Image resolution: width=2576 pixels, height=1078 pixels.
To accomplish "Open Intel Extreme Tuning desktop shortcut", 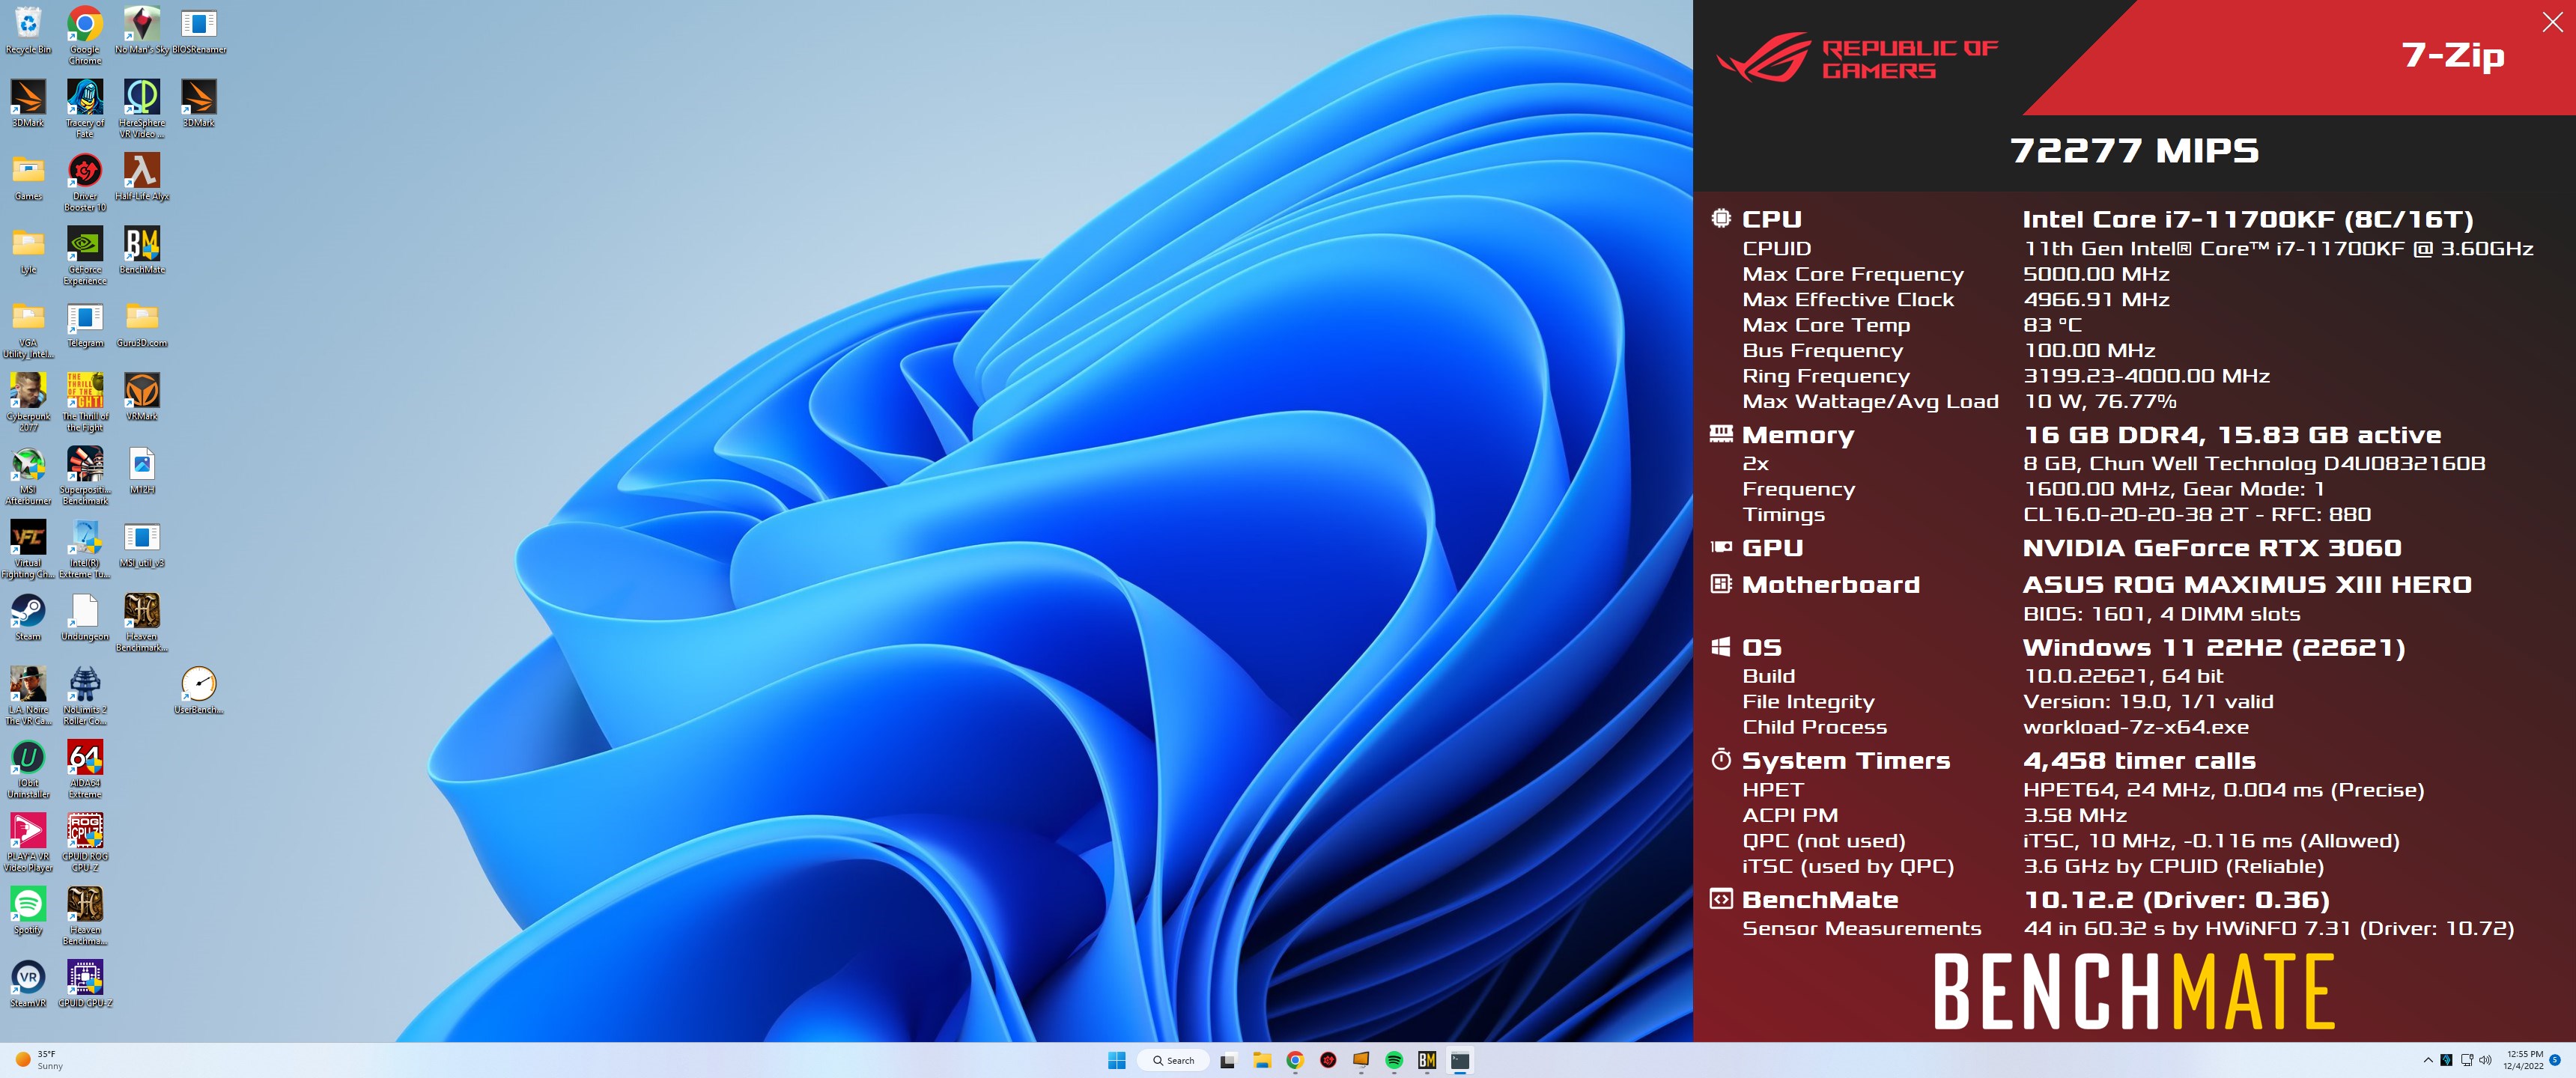I will click(x=85, y=548).
